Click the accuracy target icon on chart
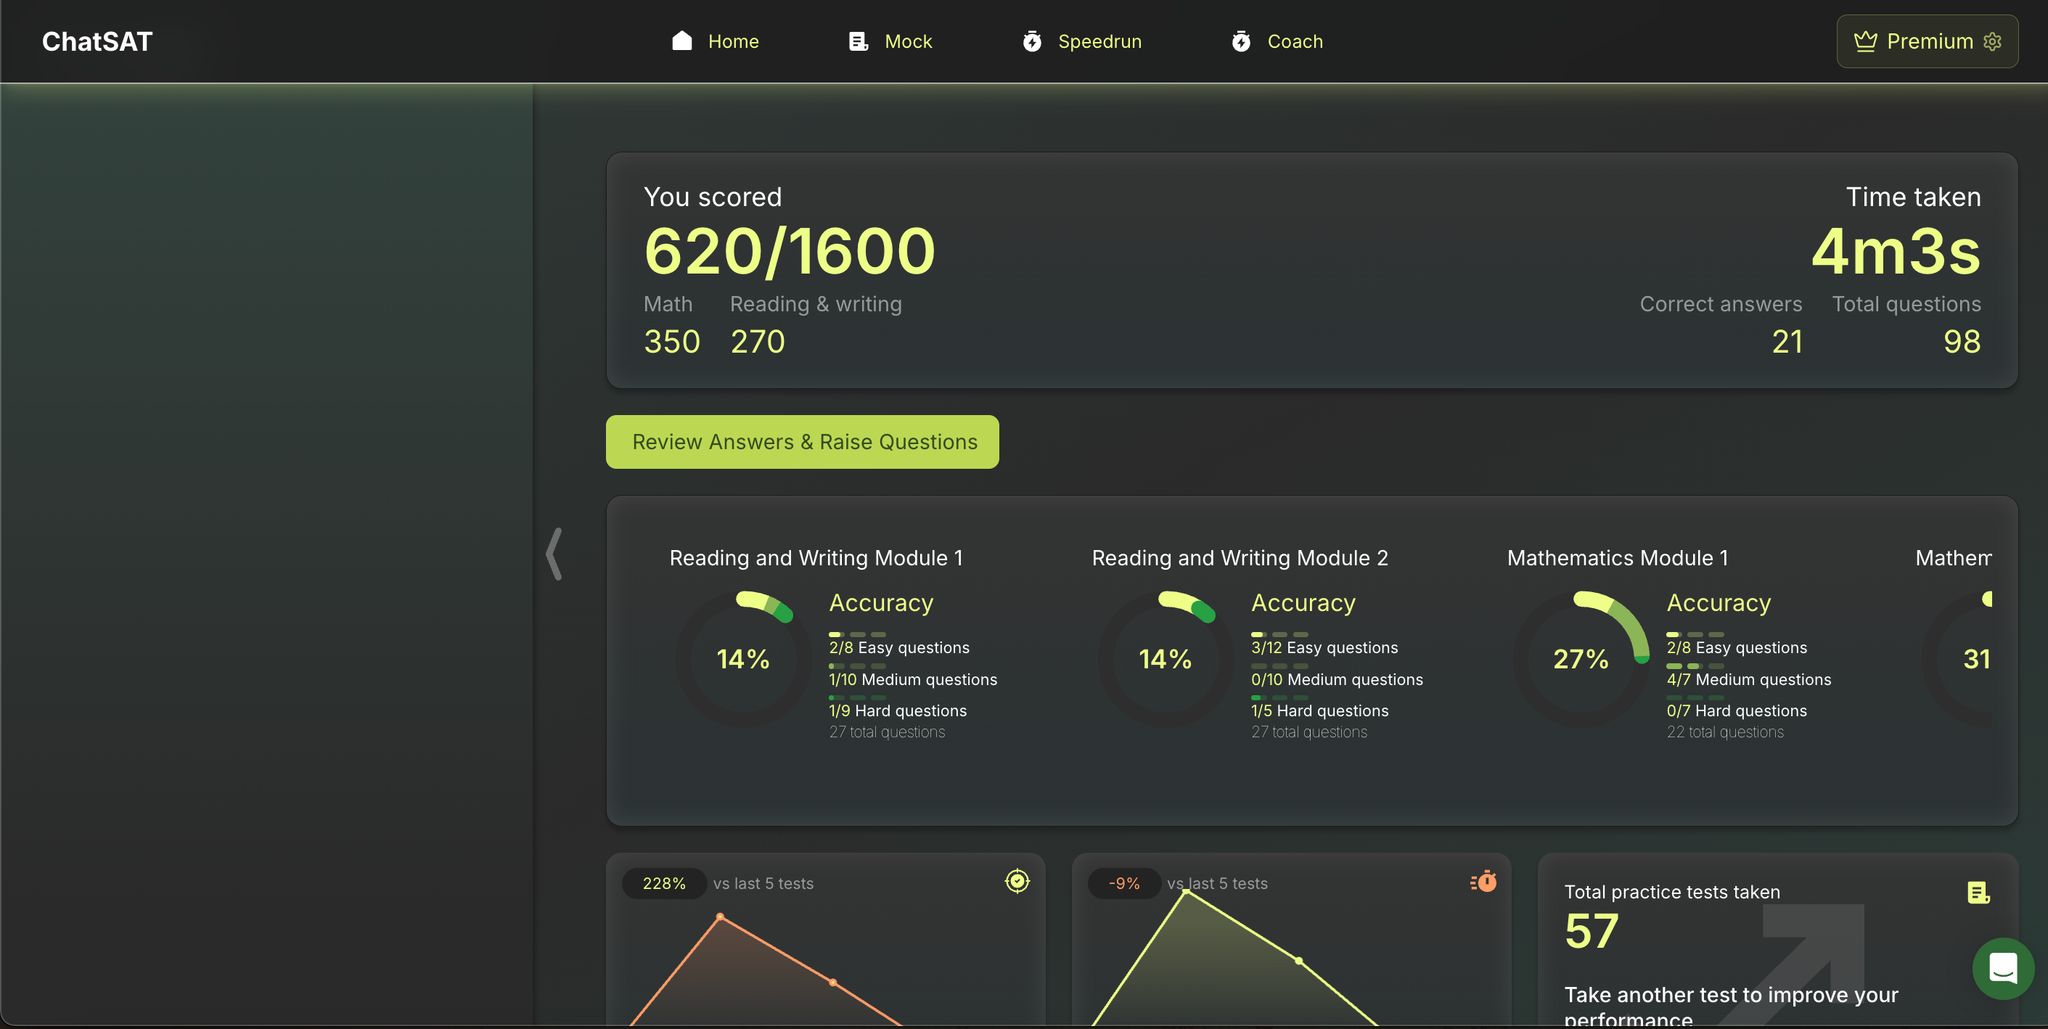 pyautogui.click(x=1017, y=881)
